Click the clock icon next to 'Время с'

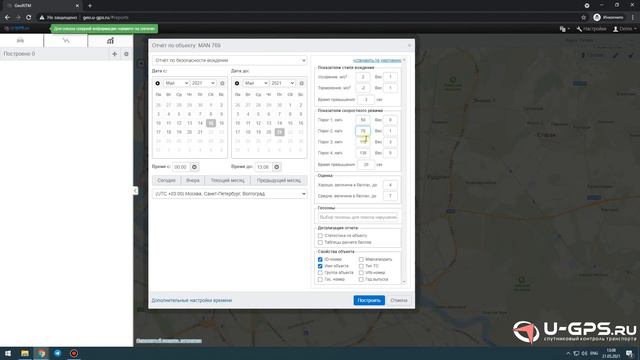tap(194, 167)
